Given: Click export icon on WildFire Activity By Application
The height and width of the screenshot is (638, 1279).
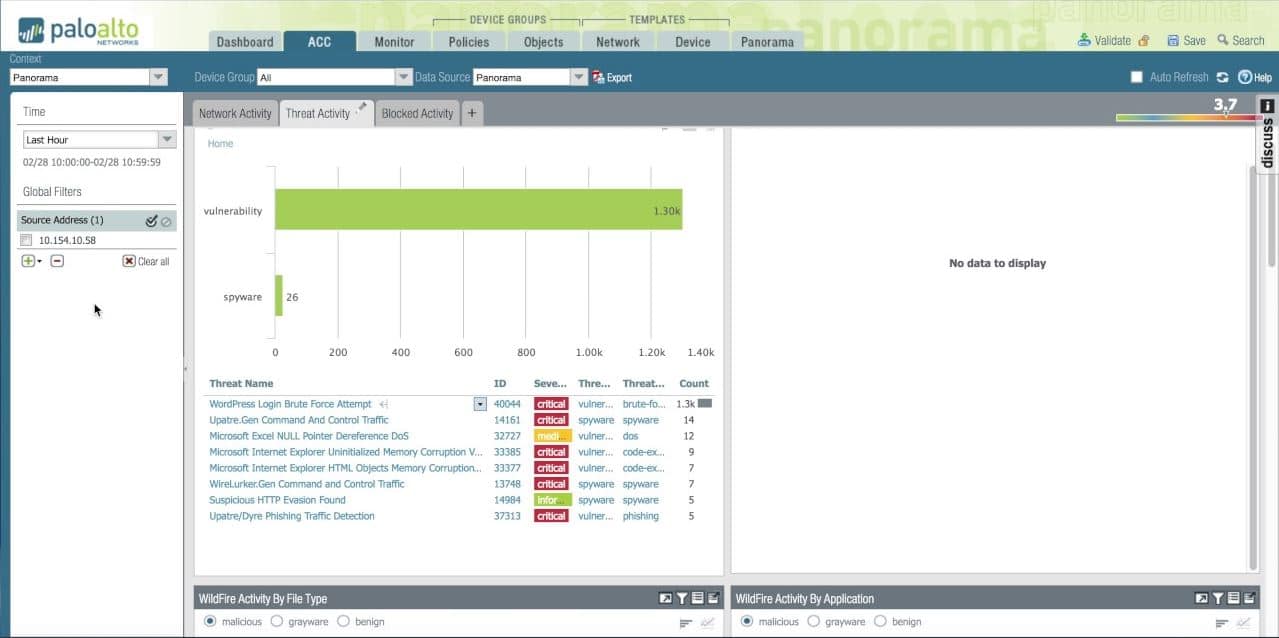Looking at the screenshot, I should [1250, 599].
